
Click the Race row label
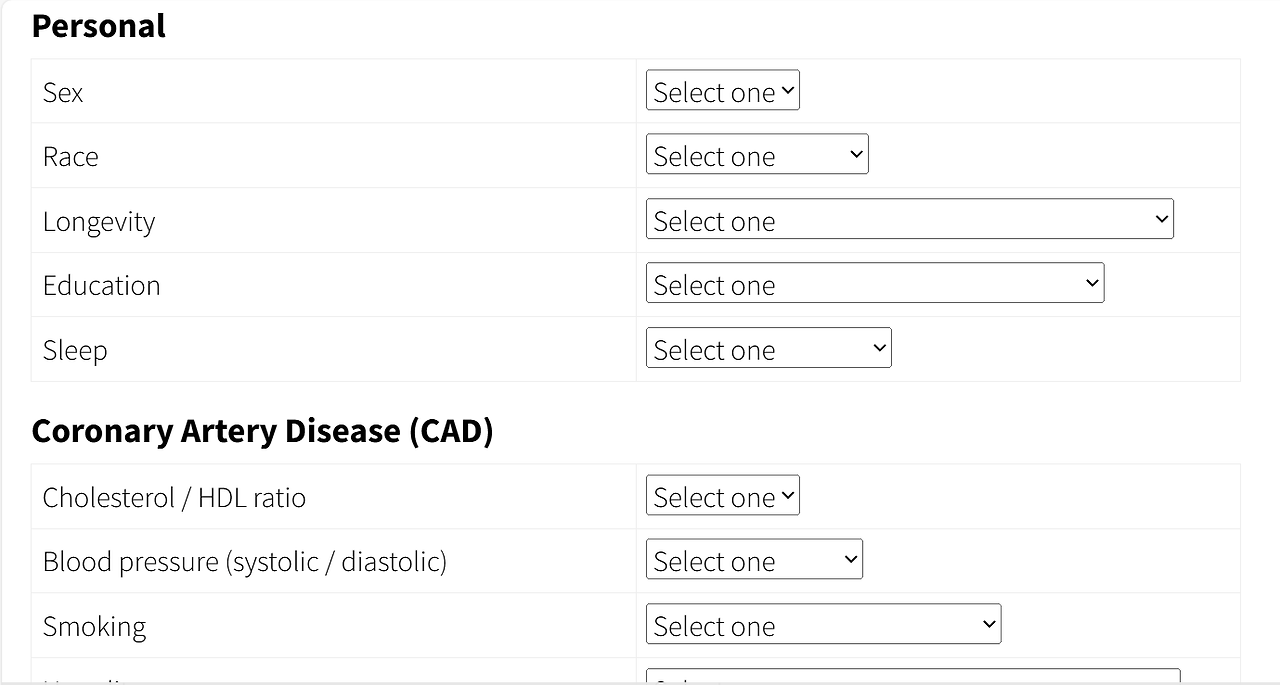[x=70, y=156]
